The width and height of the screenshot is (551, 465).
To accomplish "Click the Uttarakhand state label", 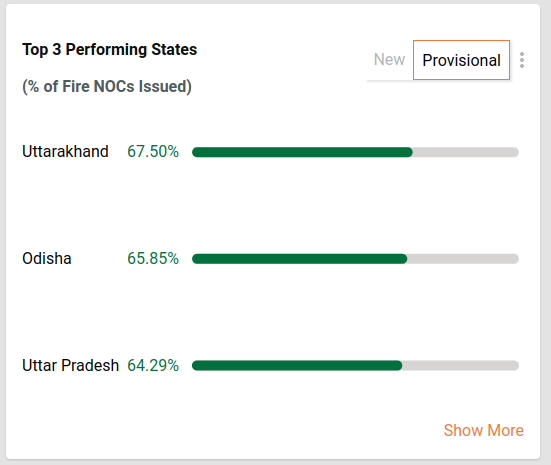I will tap(65, 151).
